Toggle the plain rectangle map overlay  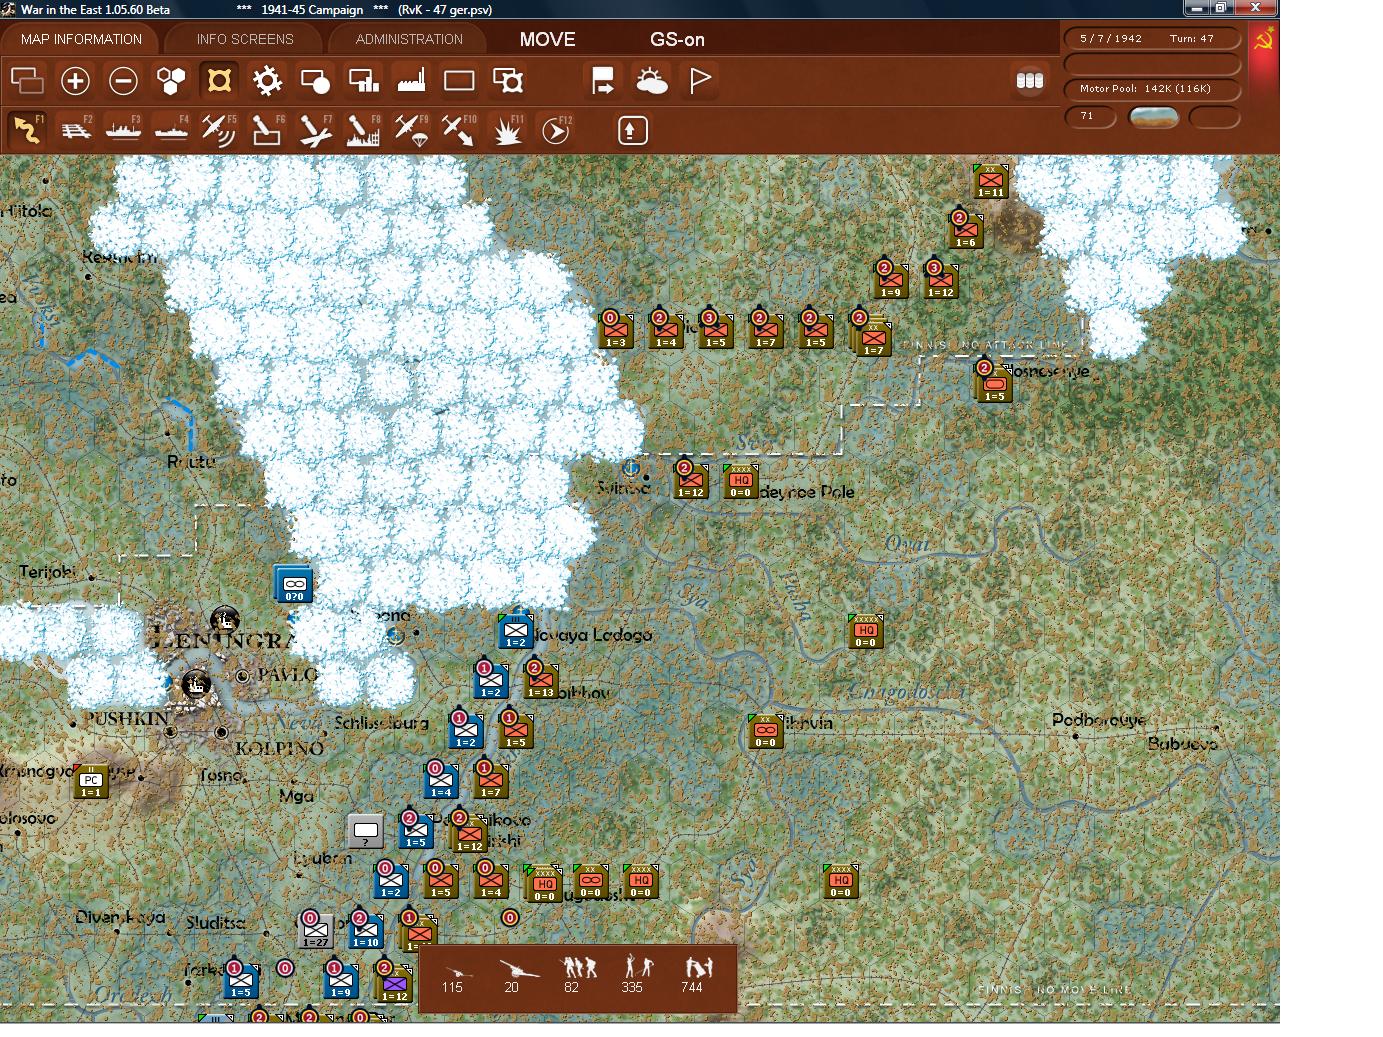point(459,80)
